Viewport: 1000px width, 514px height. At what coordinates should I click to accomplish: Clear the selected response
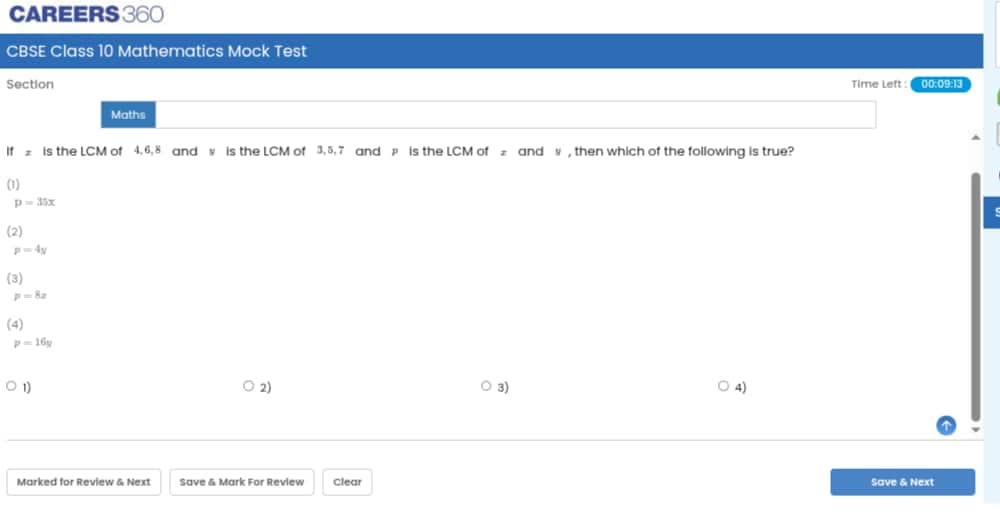[347, 482]
